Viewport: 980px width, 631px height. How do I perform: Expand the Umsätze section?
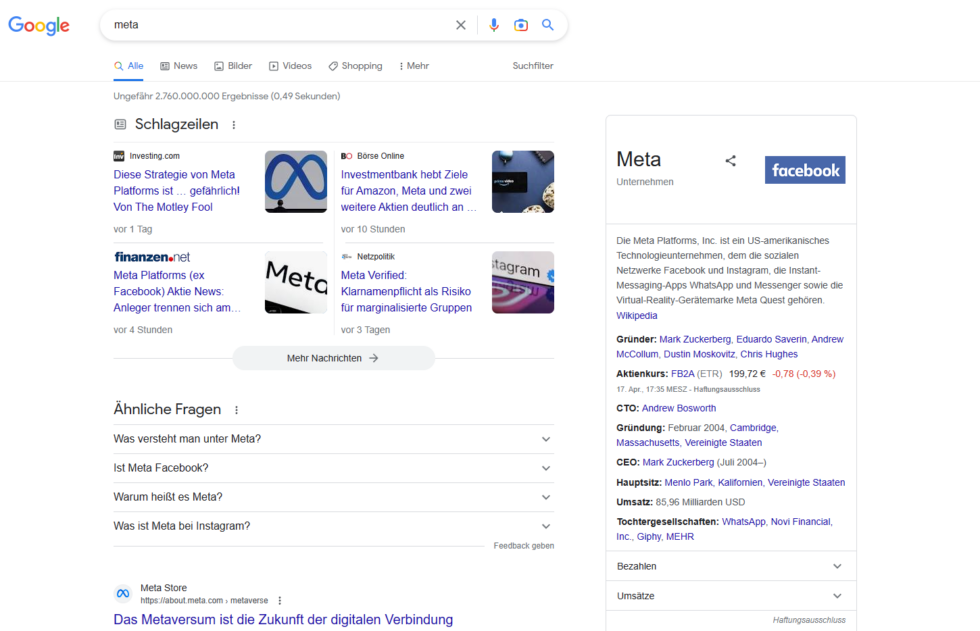731,596
